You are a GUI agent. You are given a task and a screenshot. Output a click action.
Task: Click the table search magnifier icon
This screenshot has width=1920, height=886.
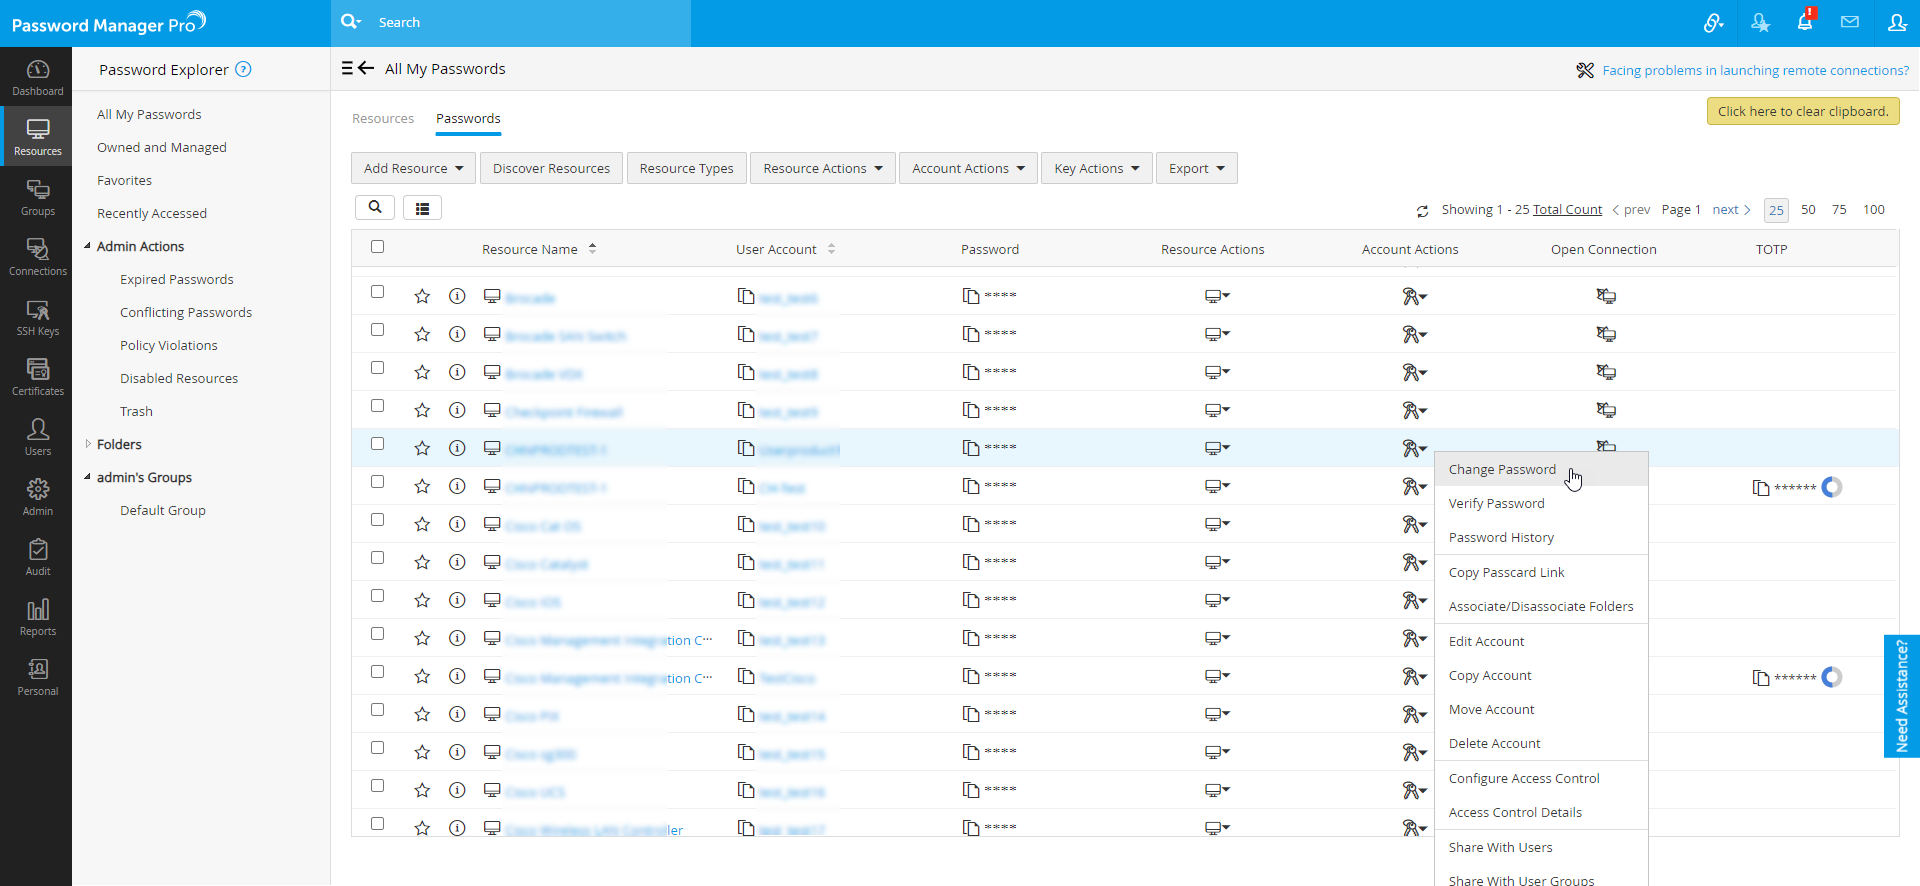coord(375,207)
